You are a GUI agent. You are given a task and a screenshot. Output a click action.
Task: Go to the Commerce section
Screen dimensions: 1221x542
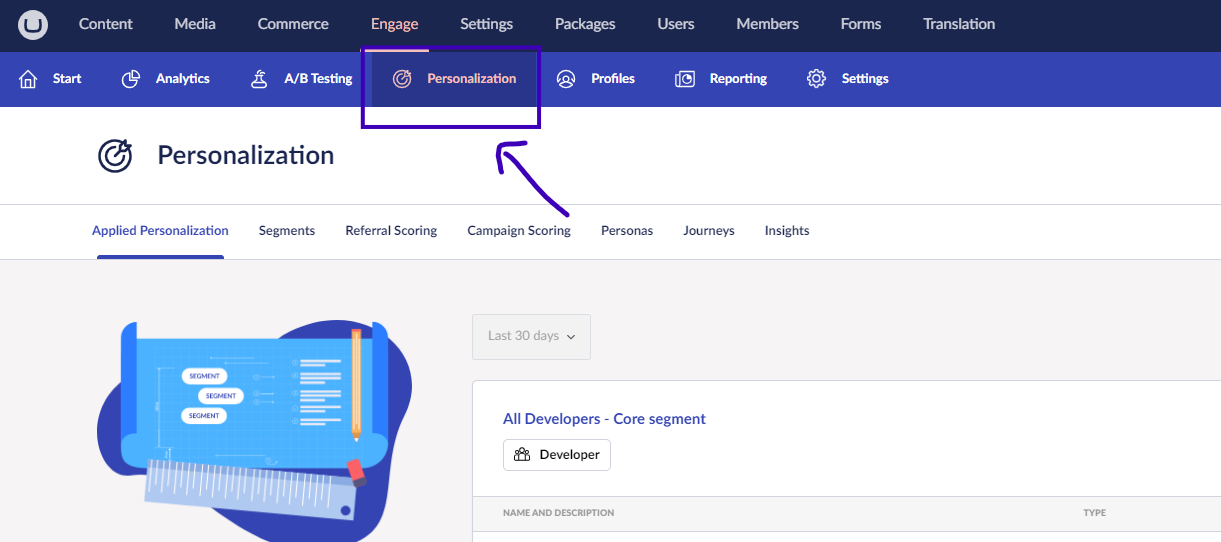(293, 24)
